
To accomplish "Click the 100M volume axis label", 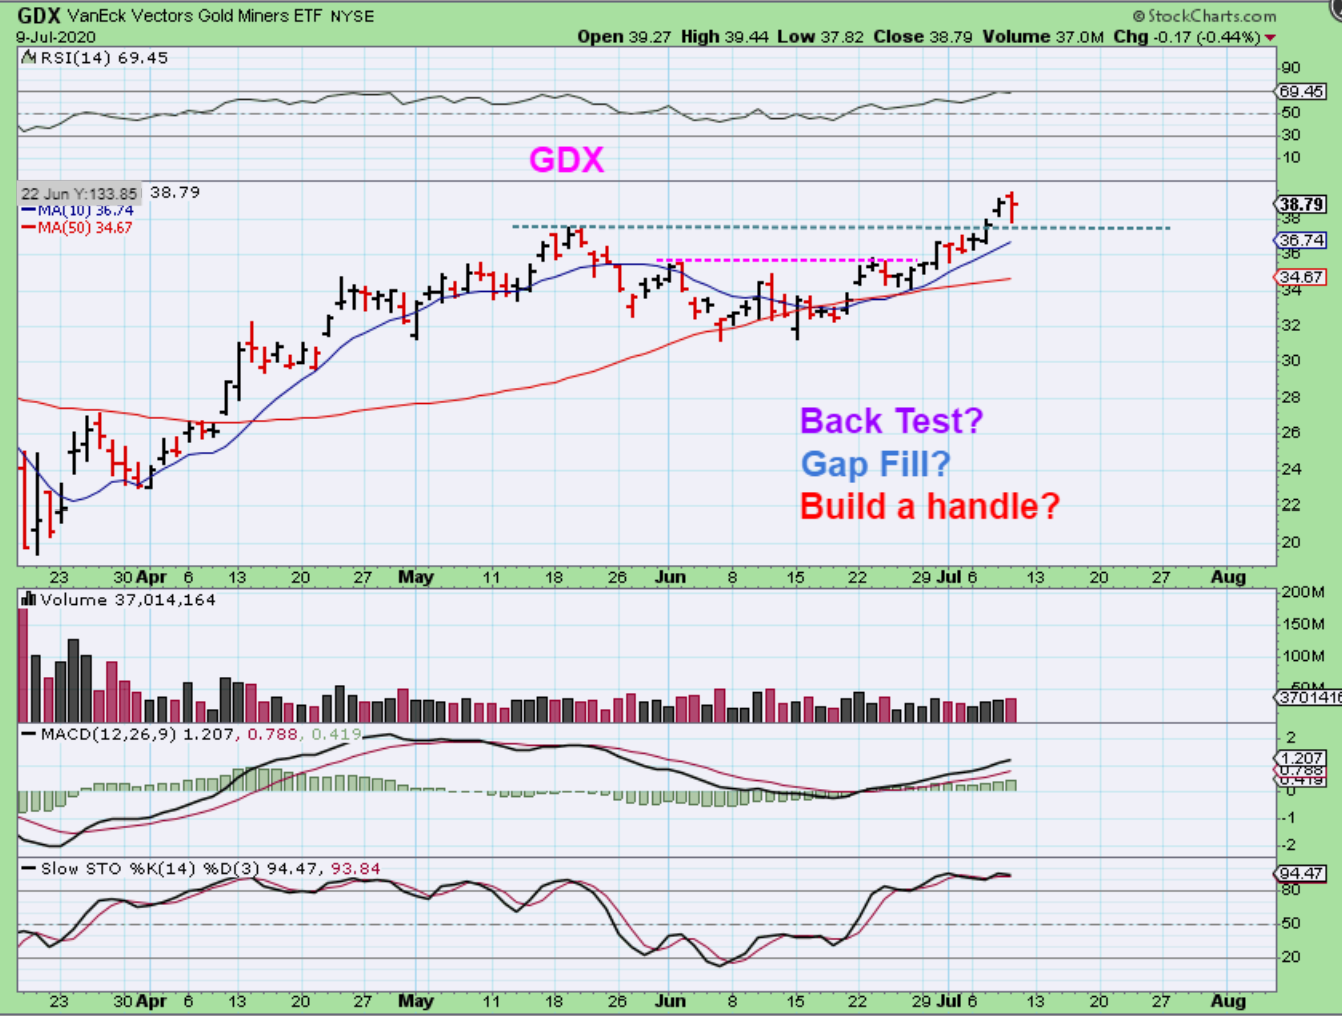I will coord(1303,656).
